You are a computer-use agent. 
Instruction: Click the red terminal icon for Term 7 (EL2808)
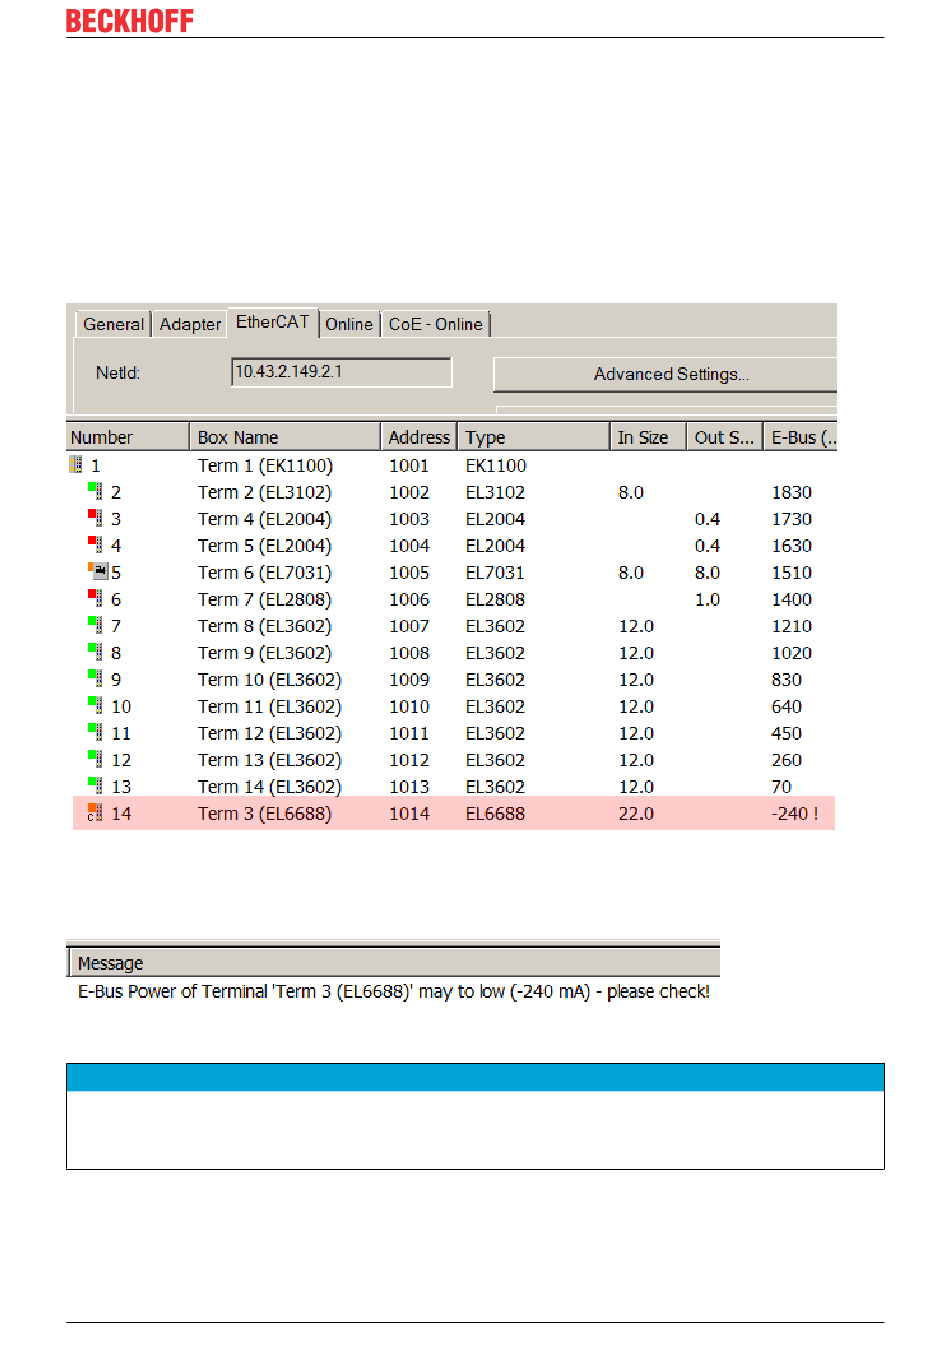coord(95,598)
